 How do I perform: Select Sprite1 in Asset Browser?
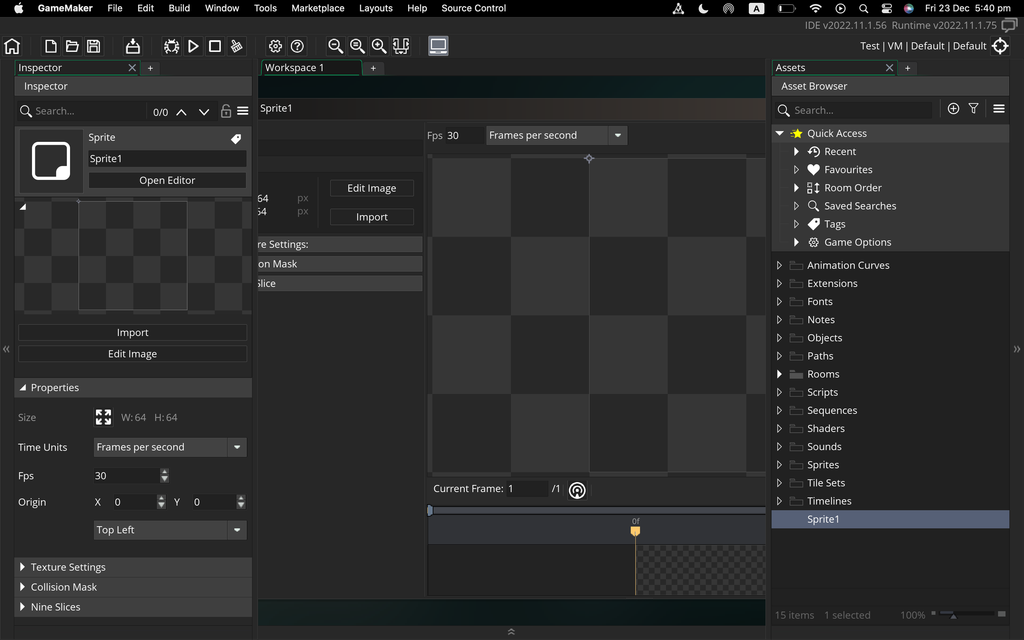(x=890, y=519)
